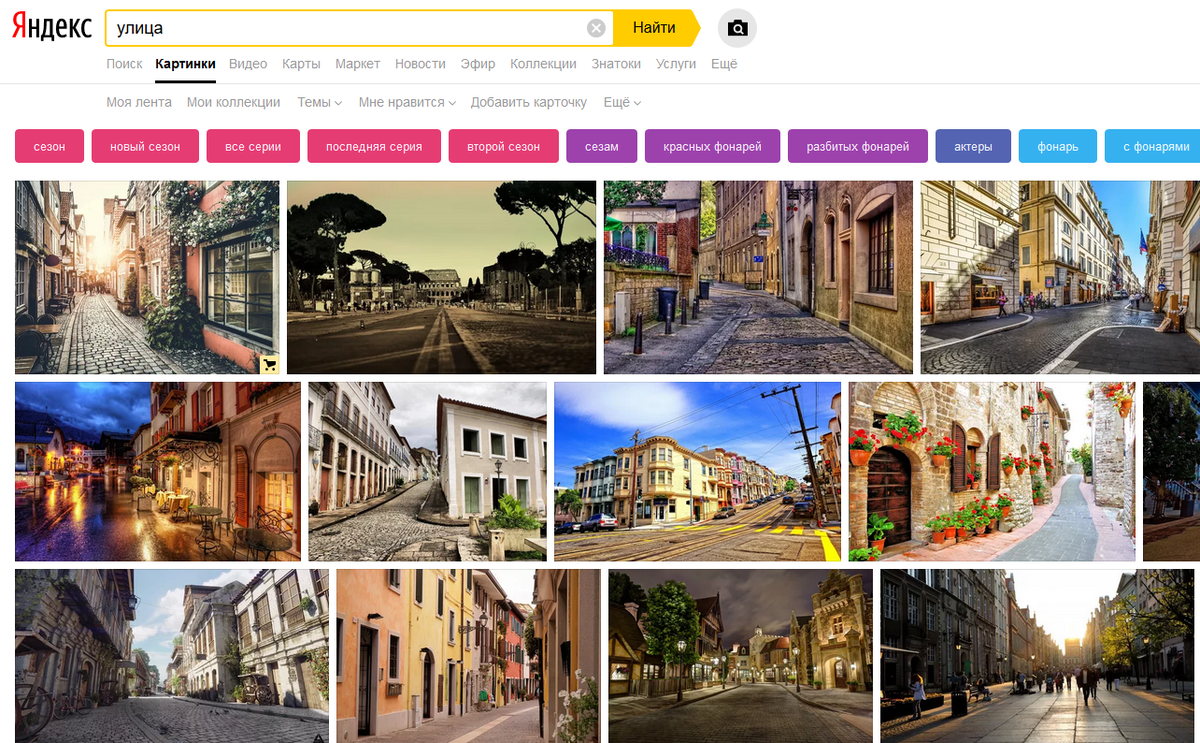
Task: Expand the 'Темы' dropdown
Action: pos(320,102)
